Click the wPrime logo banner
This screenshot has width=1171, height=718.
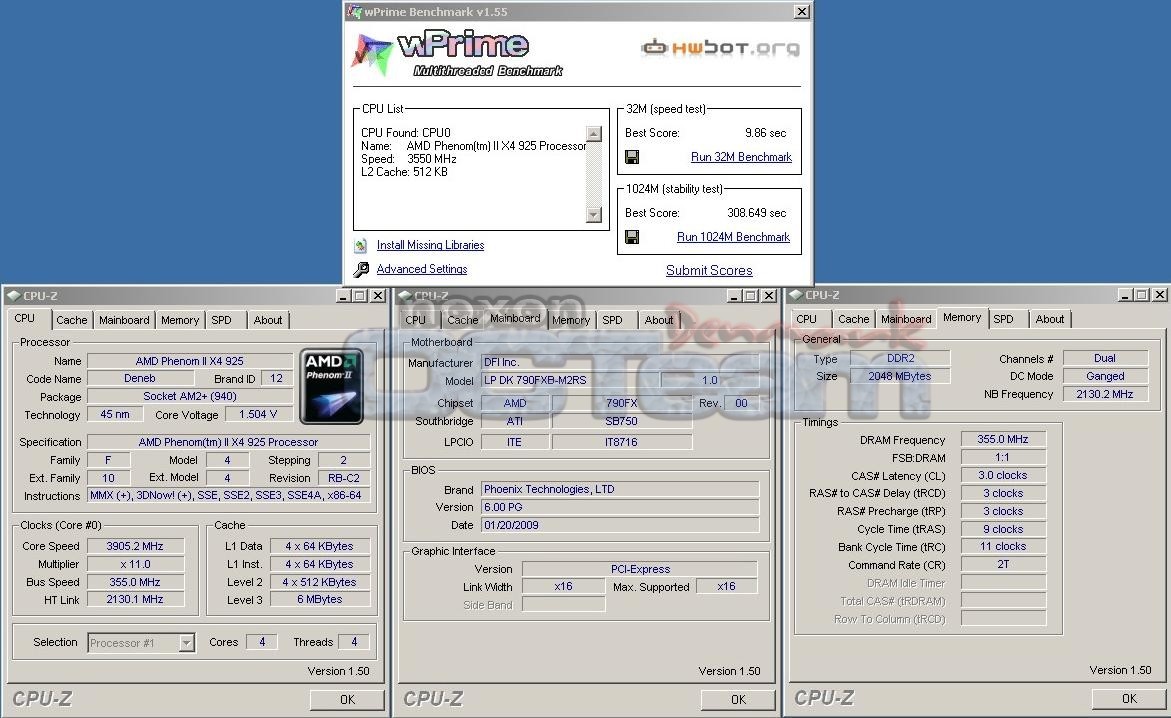[457, 55]
